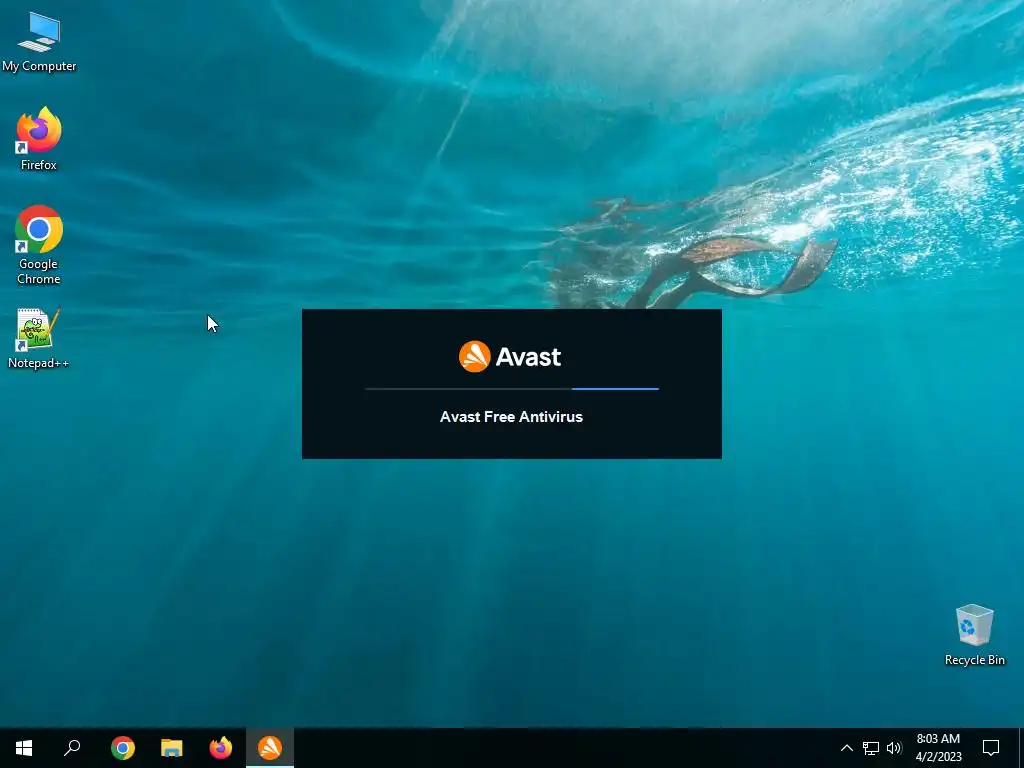This screenshot has height=768, width=1024.
Task: Click the Avast logo in splash window
Action: tap(510, 357)
